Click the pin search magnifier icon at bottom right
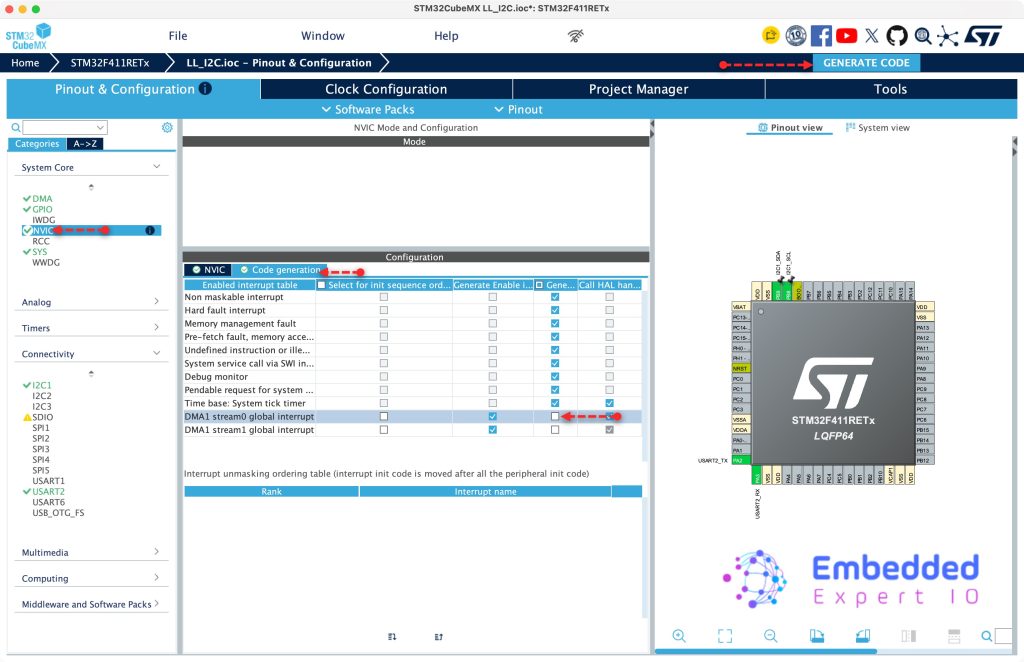 coord(986,636)
